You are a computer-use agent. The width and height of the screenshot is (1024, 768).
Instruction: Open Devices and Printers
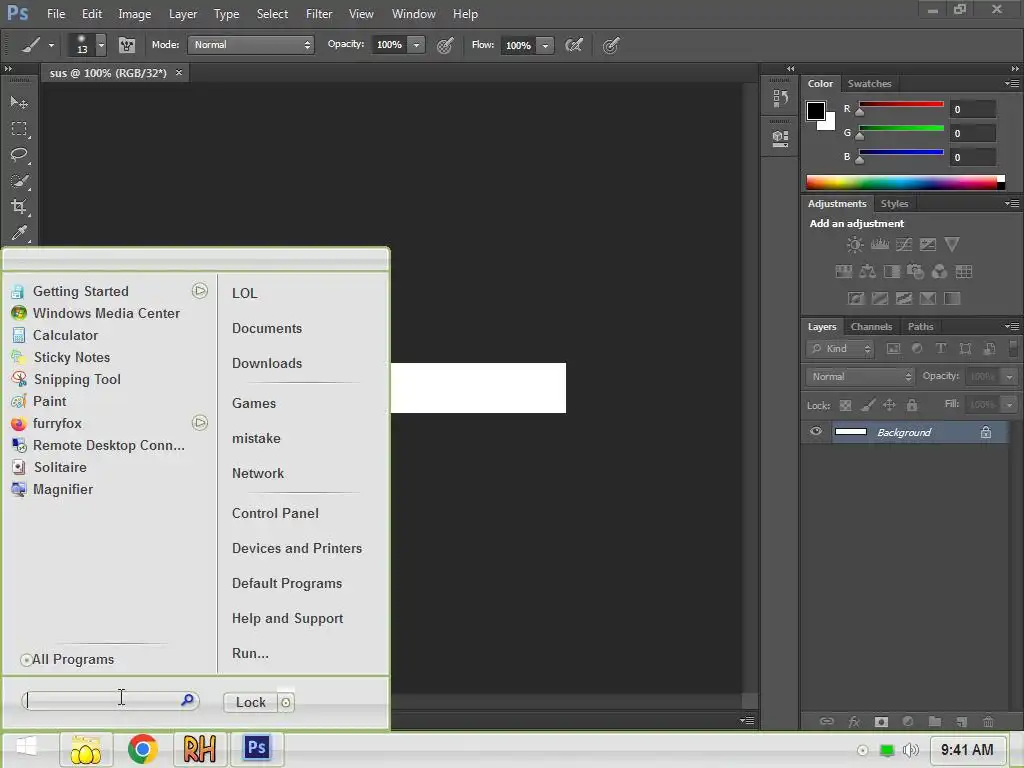(297, 549)
